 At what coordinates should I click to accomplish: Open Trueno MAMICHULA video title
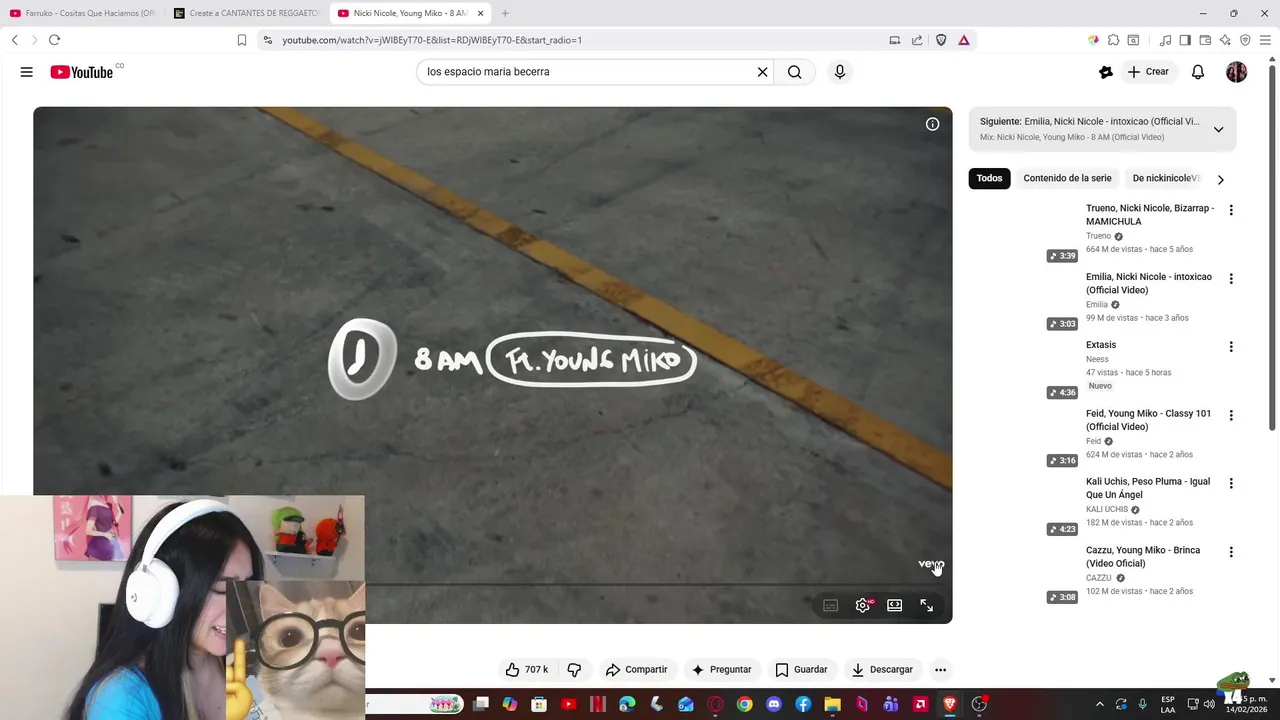[x=1150, y=215]
